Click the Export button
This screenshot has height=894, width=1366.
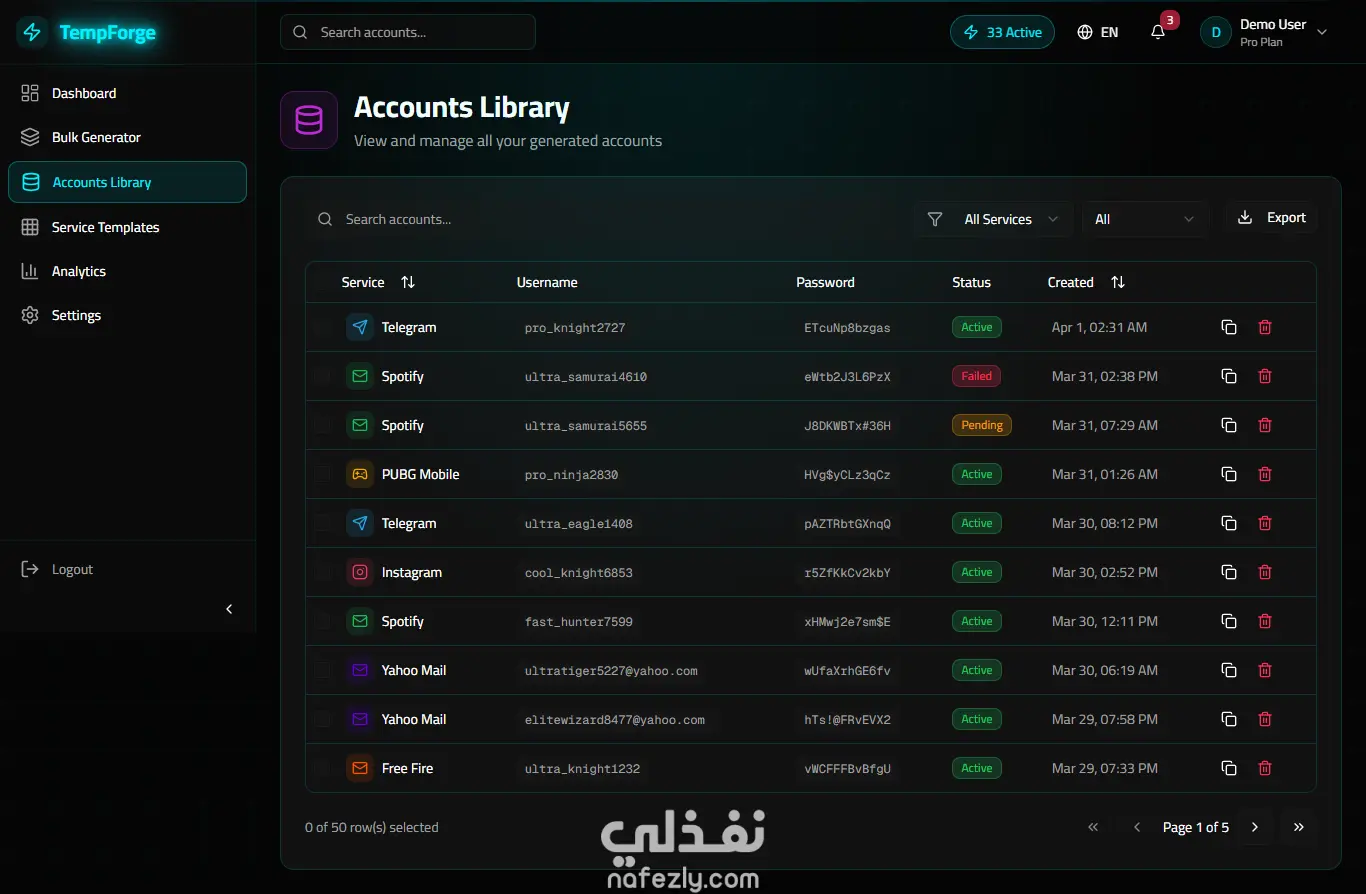(x=1271, y=218)
